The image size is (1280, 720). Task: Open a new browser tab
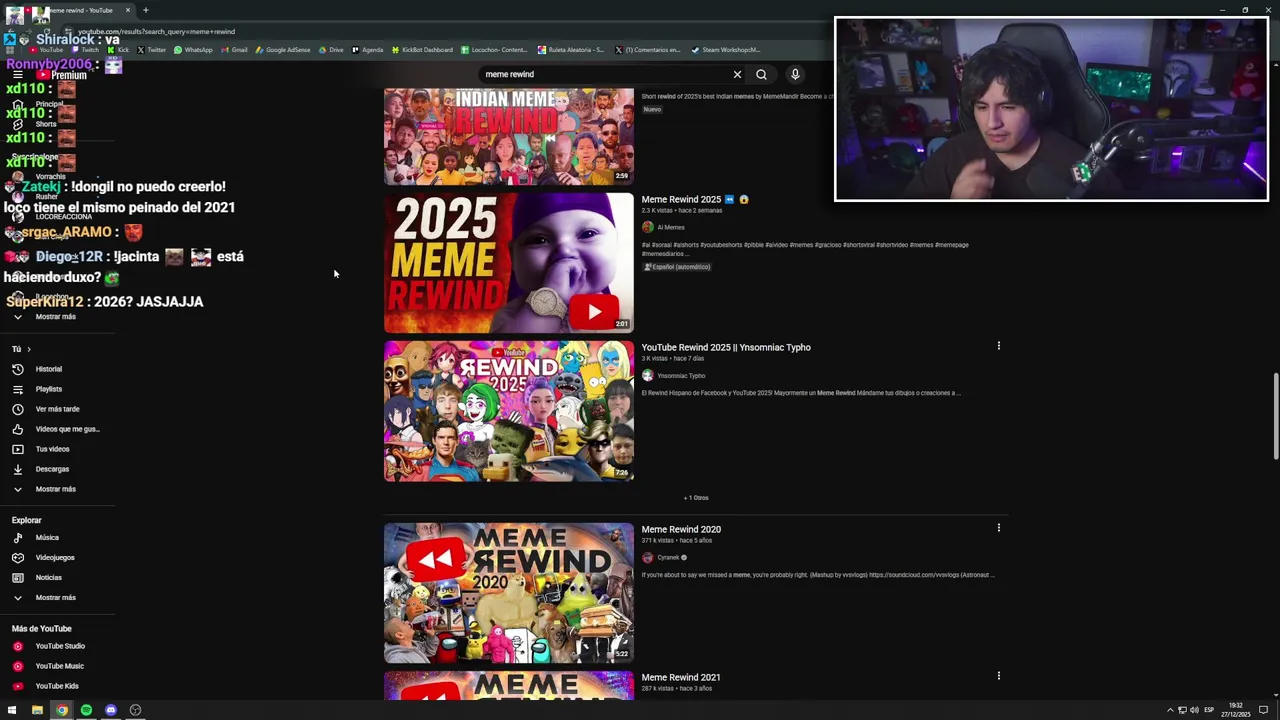(145, 10)
